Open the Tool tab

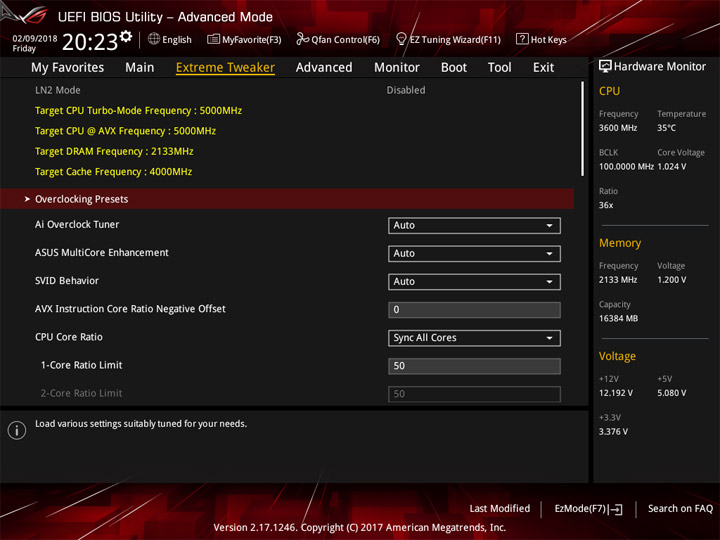[x=499, y=68]
